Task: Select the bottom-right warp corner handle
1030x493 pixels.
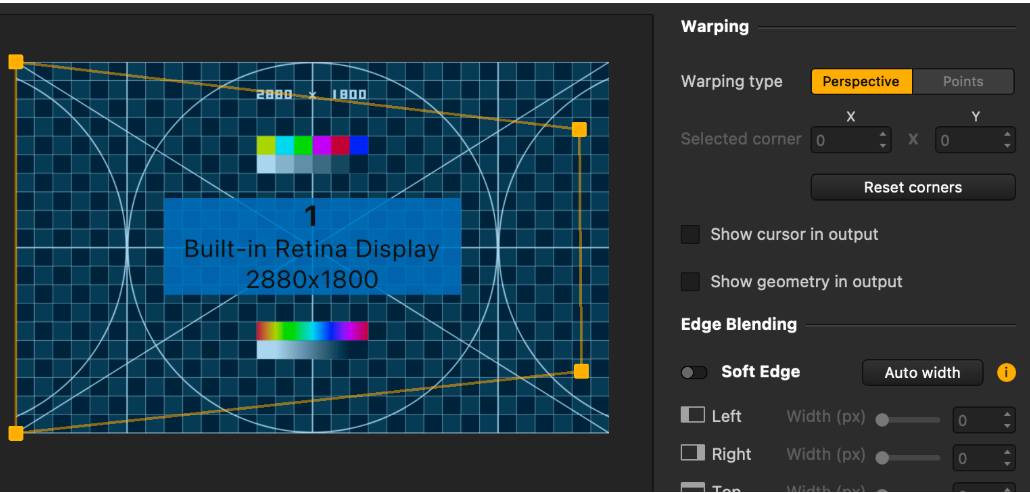Action: (x=581, y=372)
